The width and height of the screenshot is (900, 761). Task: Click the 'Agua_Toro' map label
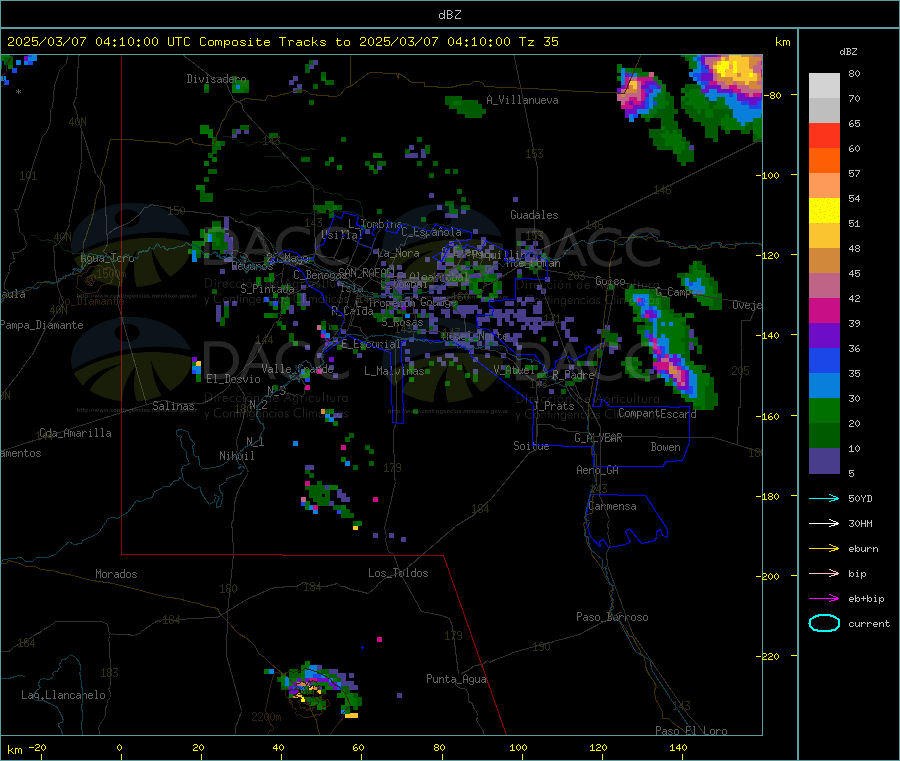(107, 258)
